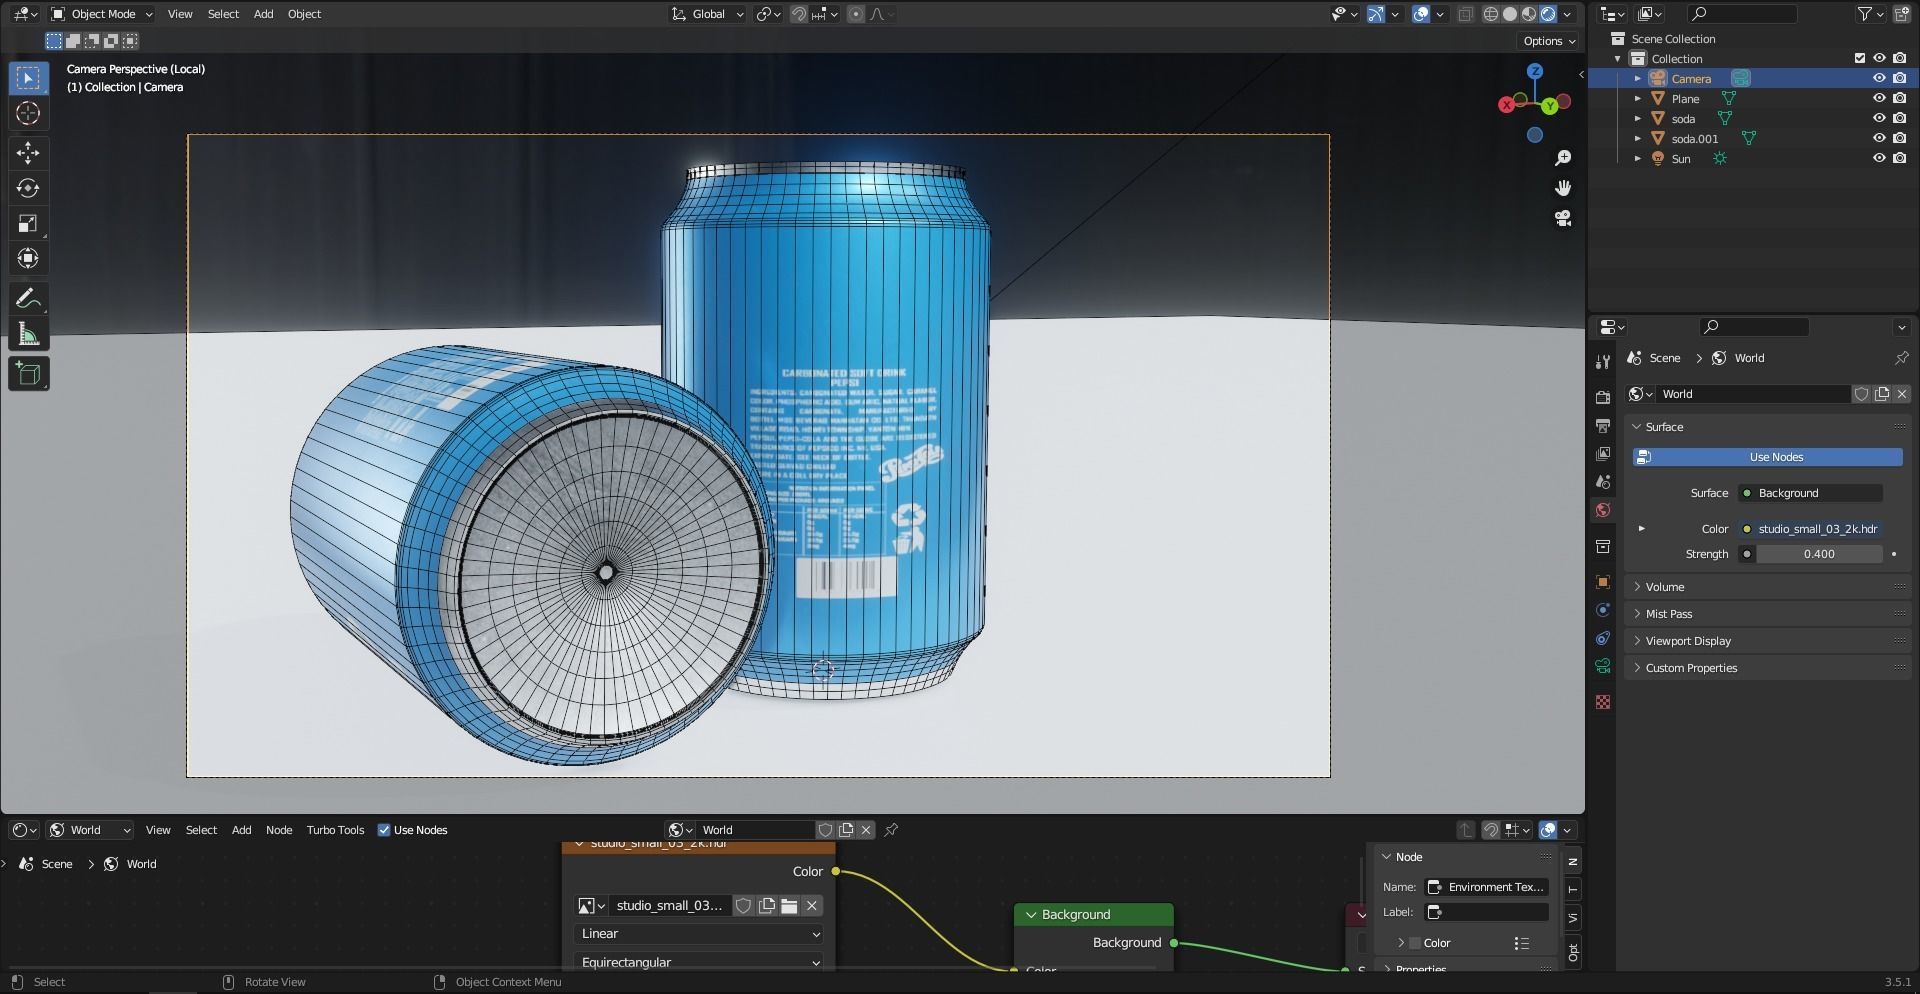1920x994 pixels.
Task: Disable the Plane in renders
Action: (1899, 98)
